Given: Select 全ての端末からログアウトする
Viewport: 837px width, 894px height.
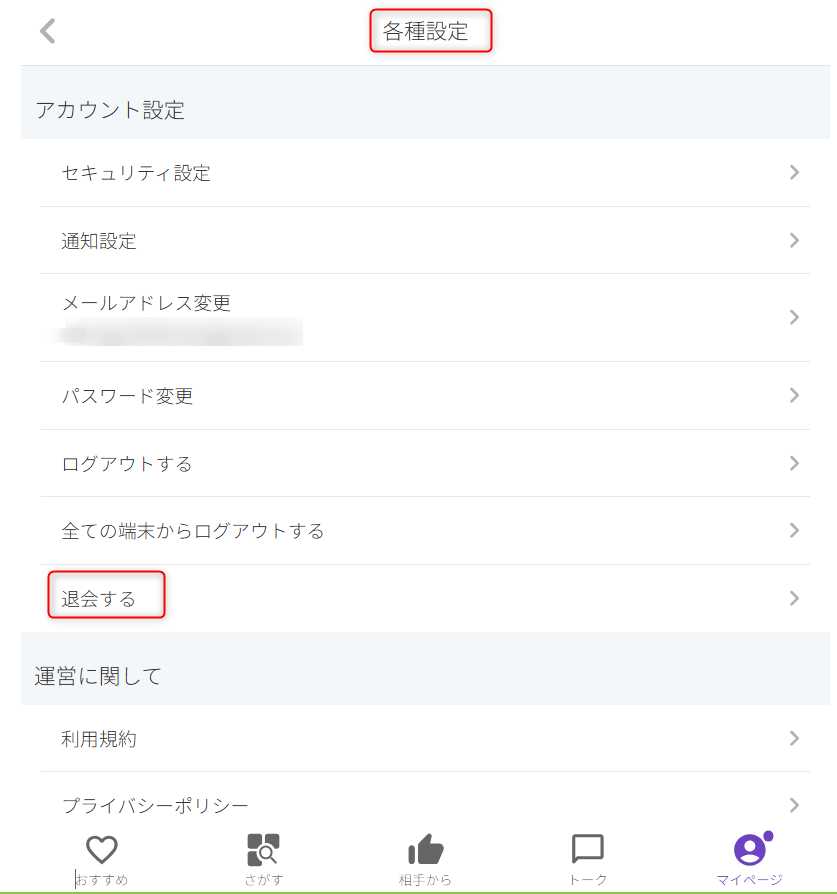Looking at the screenshot, I should tap(193, 531).
